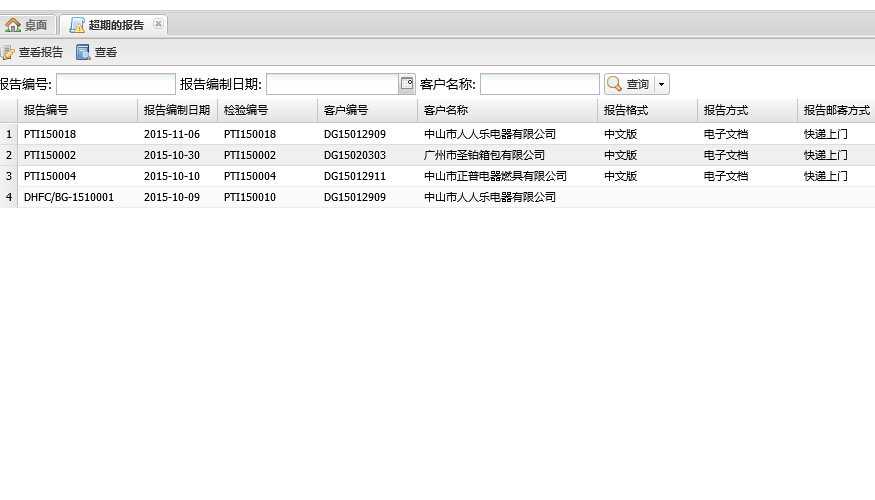The image size is (875, 500).
Task: Switch to the 桌面 tab
Action: [x=35, y=25]
